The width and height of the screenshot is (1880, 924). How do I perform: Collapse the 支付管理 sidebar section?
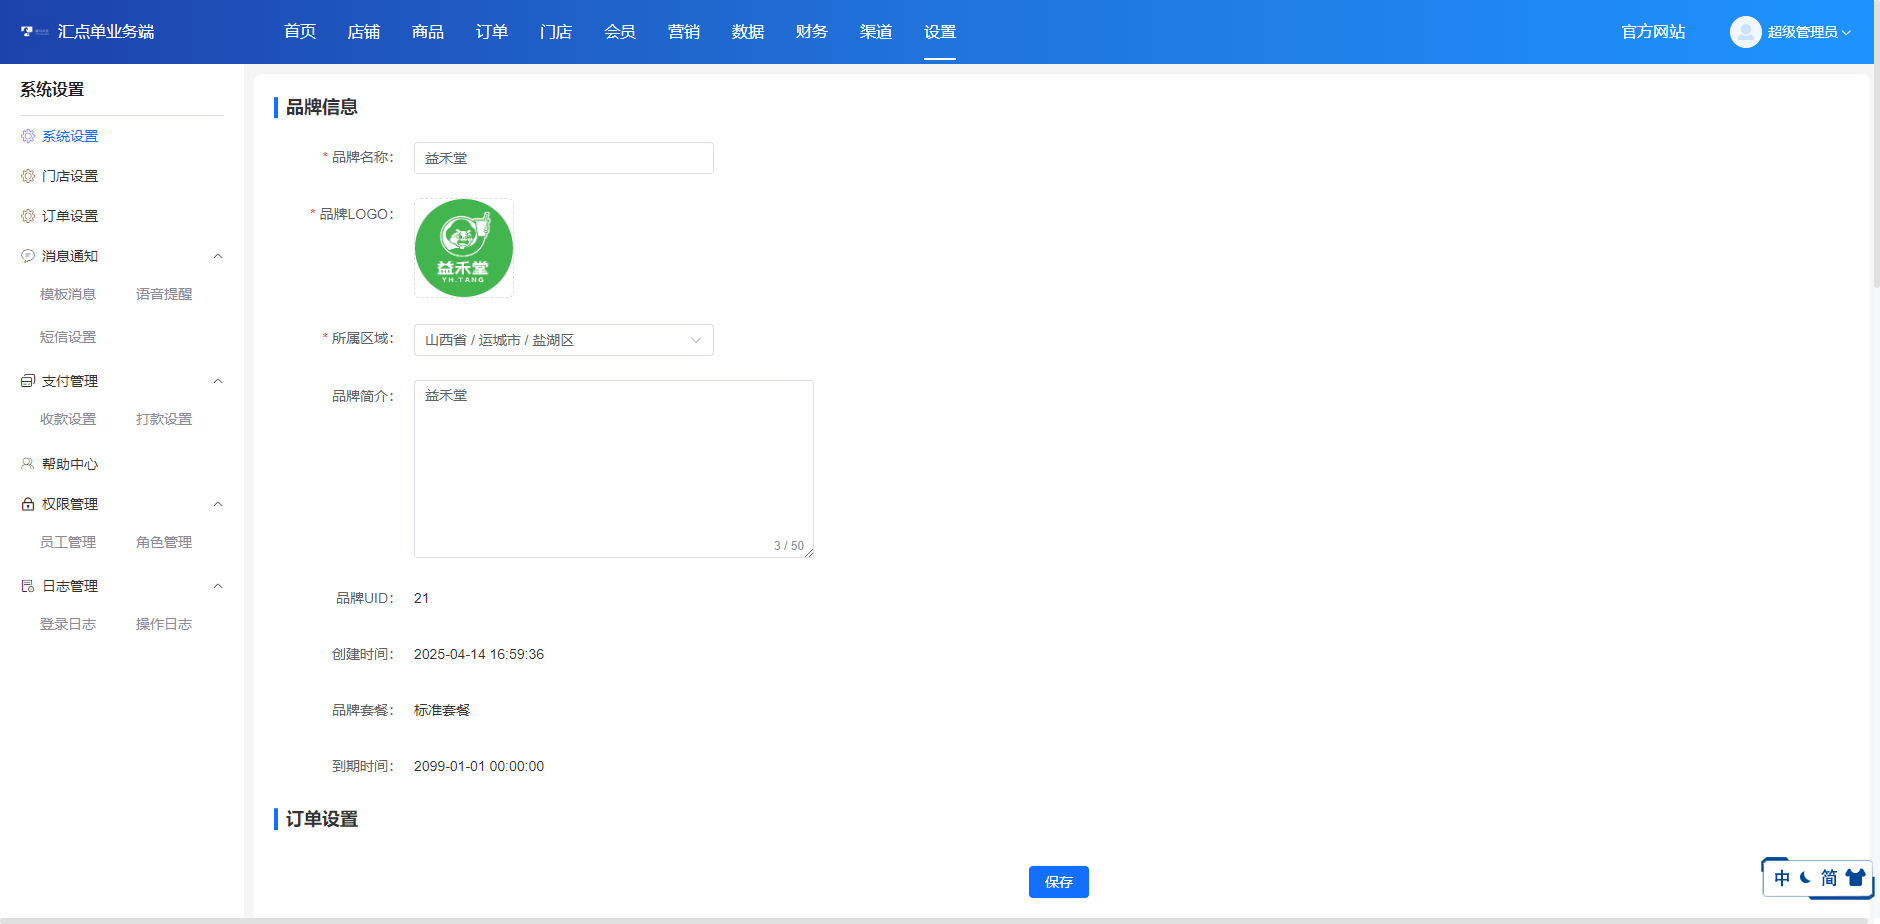pos(218,381)
